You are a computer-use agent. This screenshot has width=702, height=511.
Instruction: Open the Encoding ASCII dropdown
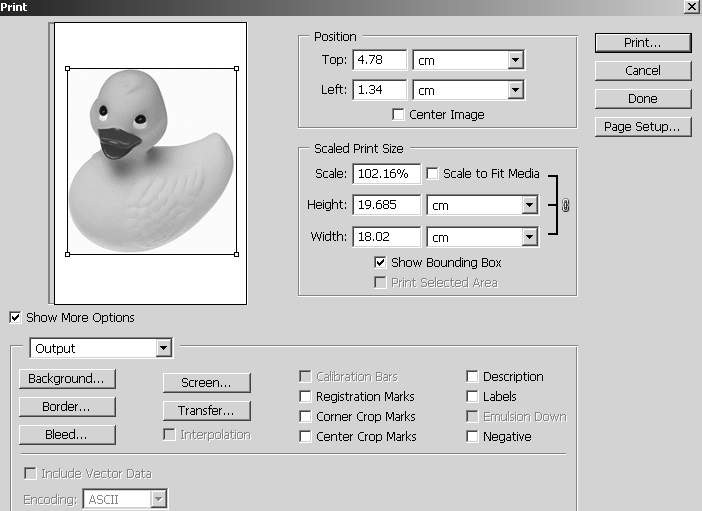(158, 499)
